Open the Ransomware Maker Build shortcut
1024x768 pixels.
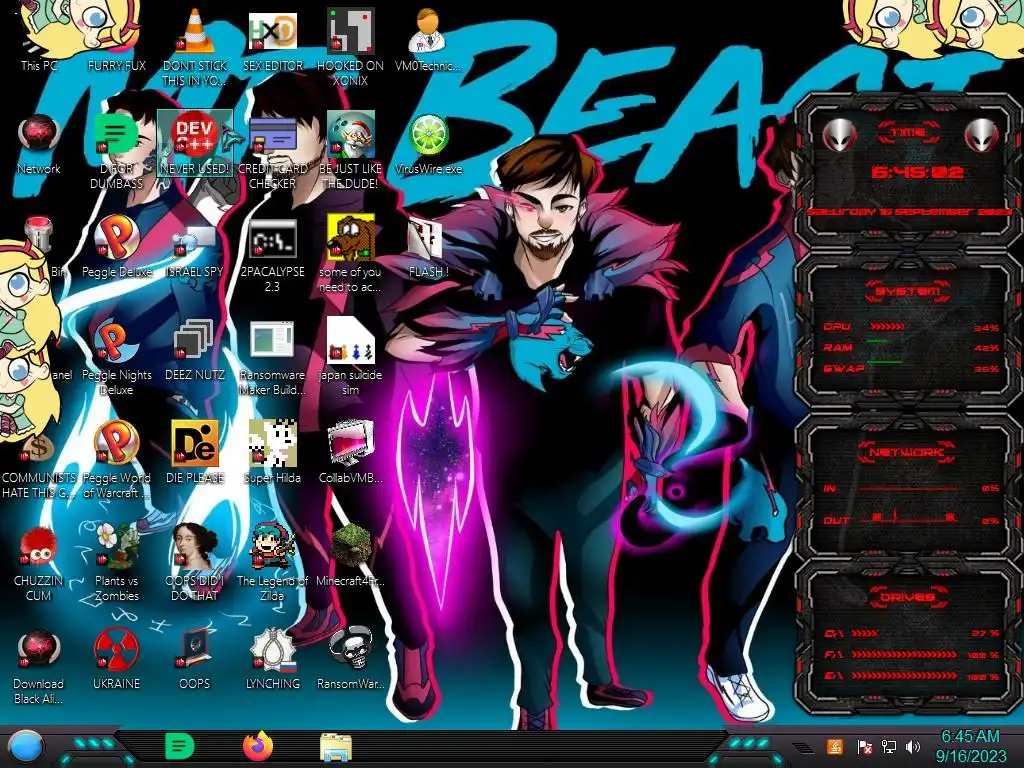click(x=272, y=357)
